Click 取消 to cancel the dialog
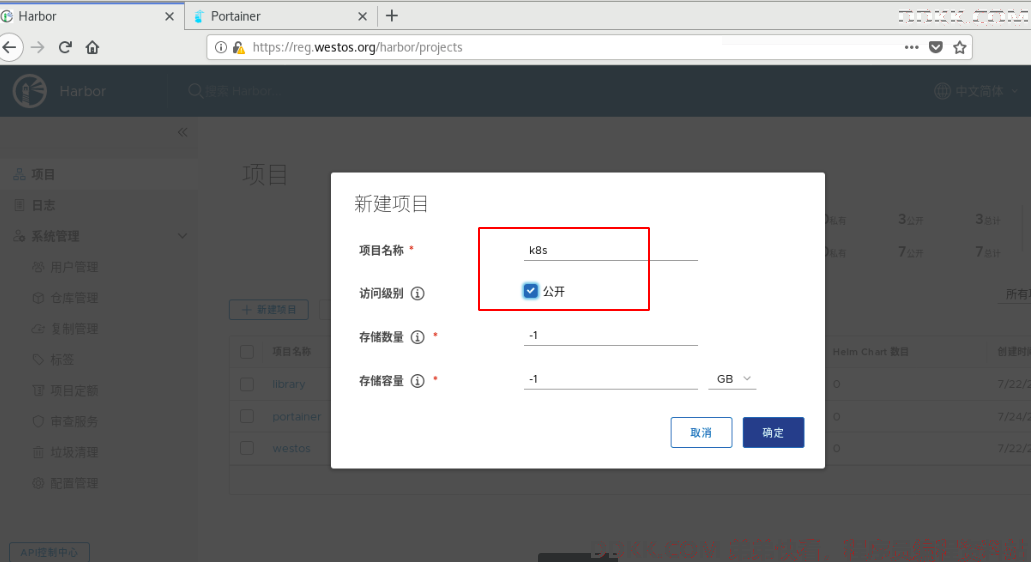 click(701, 433)
